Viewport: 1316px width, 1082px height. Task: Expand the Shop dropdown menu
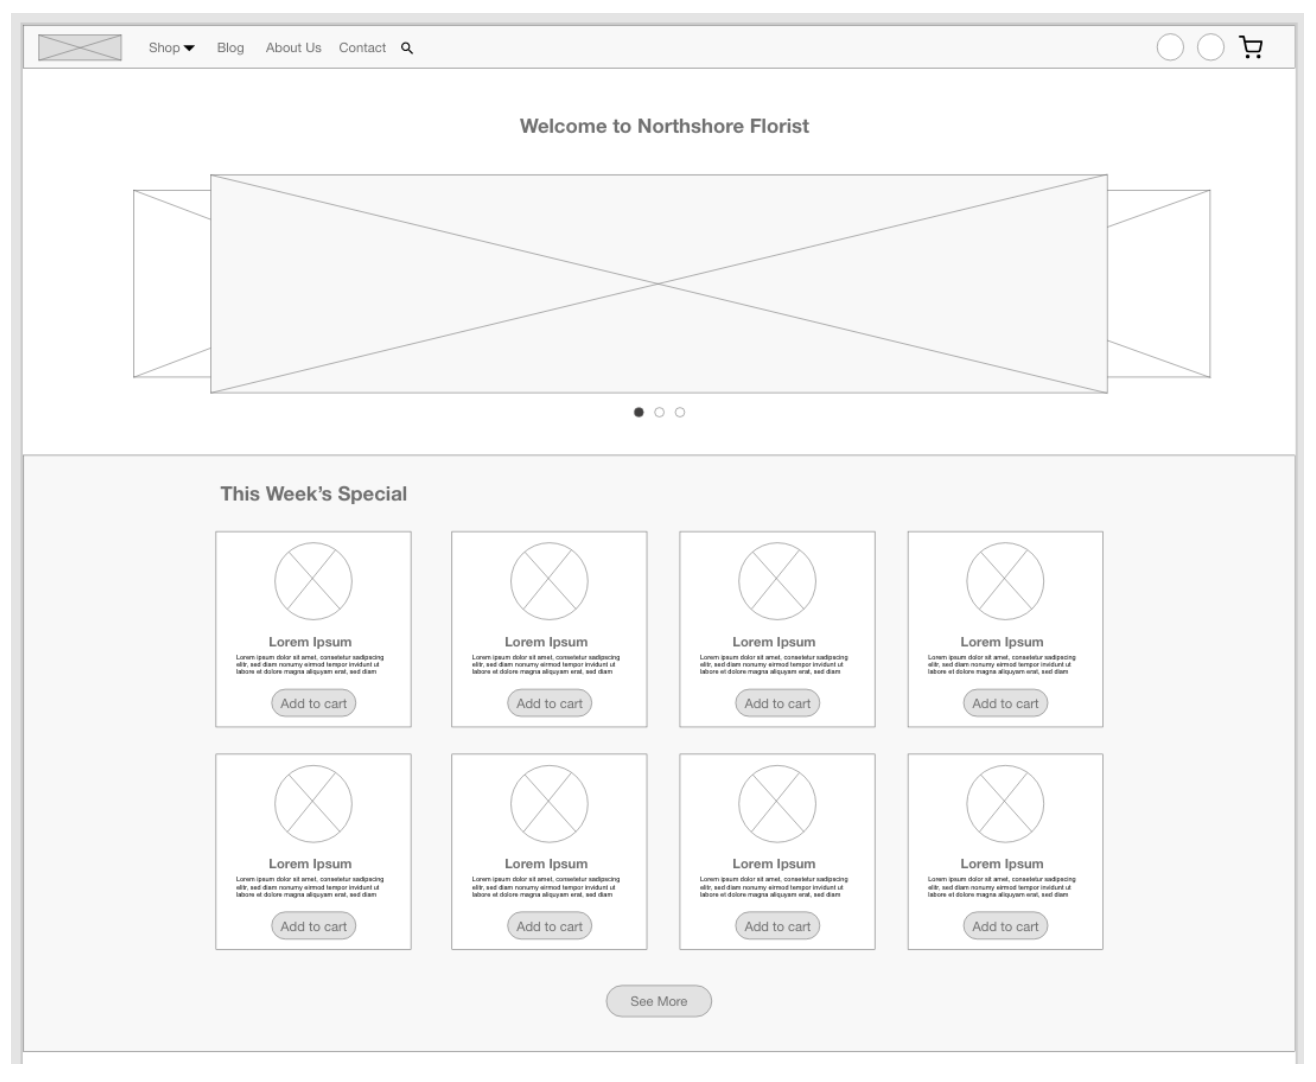pos(171,48)
